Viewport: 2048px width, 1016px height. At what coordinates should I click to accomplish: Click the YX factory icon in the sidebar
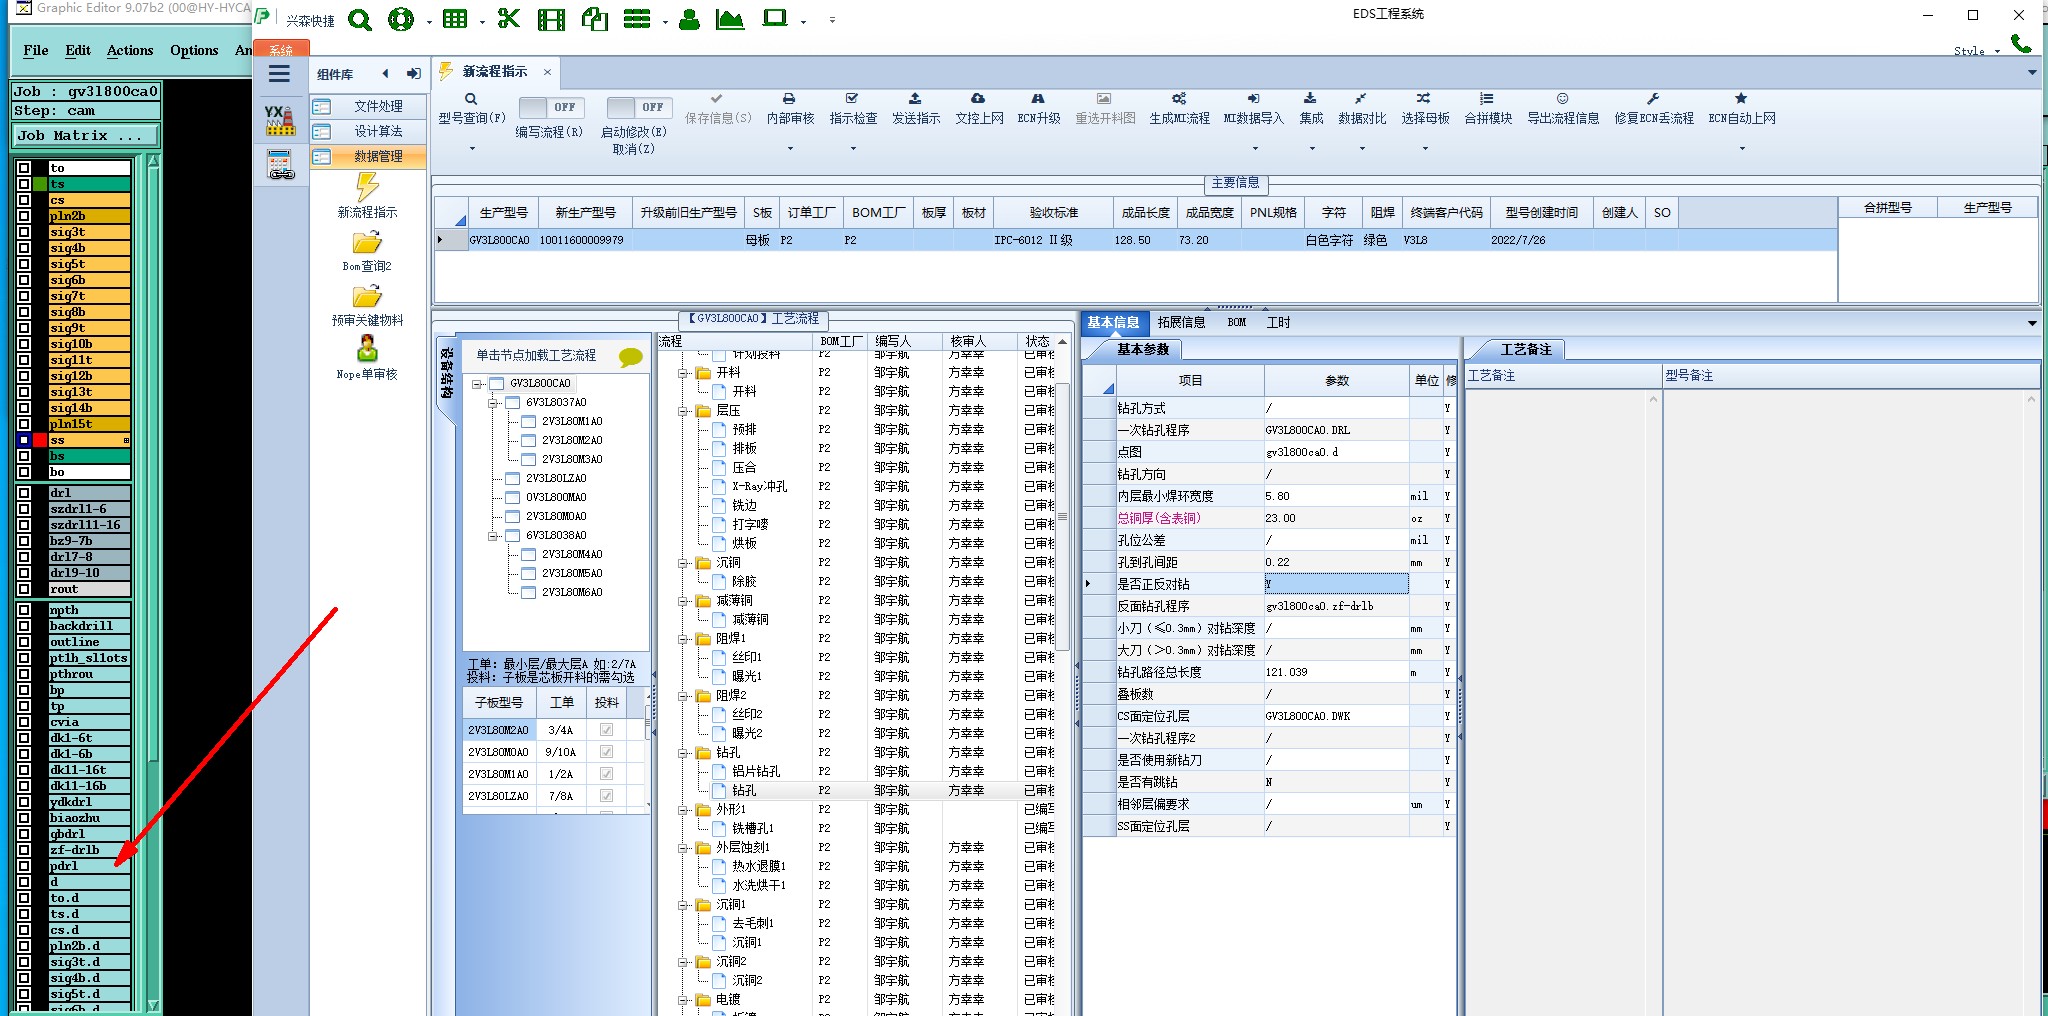(x=280, y=120)
